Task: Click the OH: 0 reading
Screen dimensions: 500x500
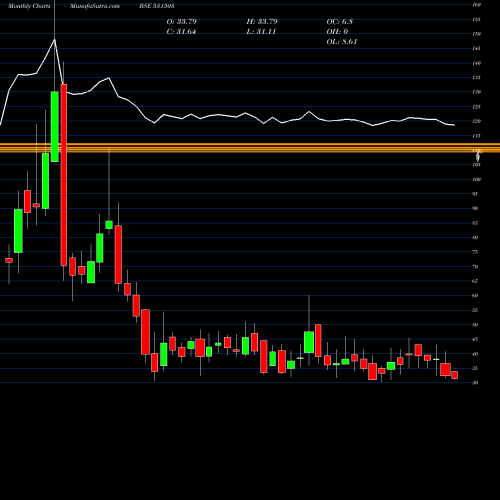Action: coord(337,32)
